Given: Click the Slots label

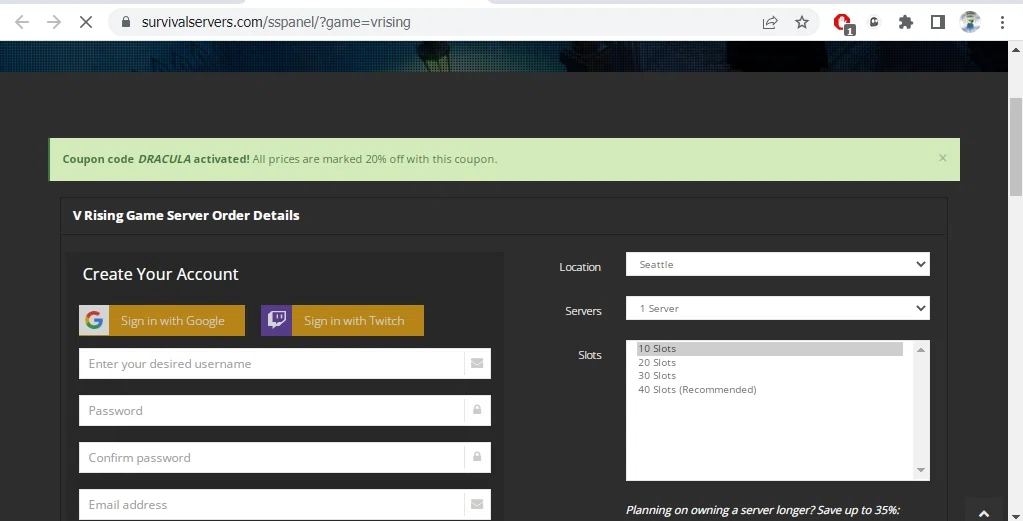Looking at the screenshot, I should [590, 355].
